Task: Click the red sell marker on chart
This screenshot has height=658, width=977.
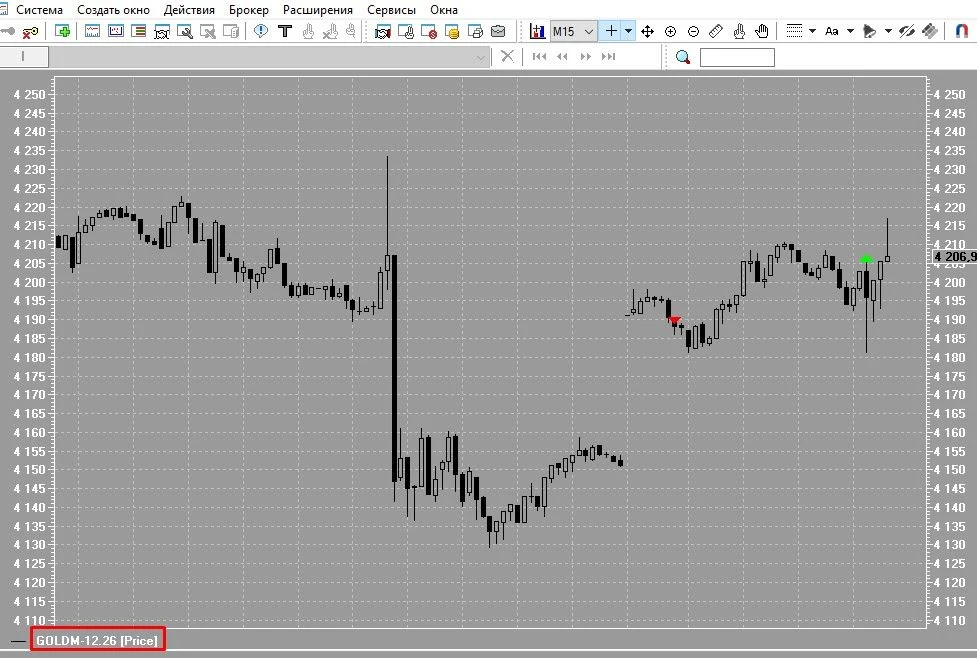Action: 675,320
